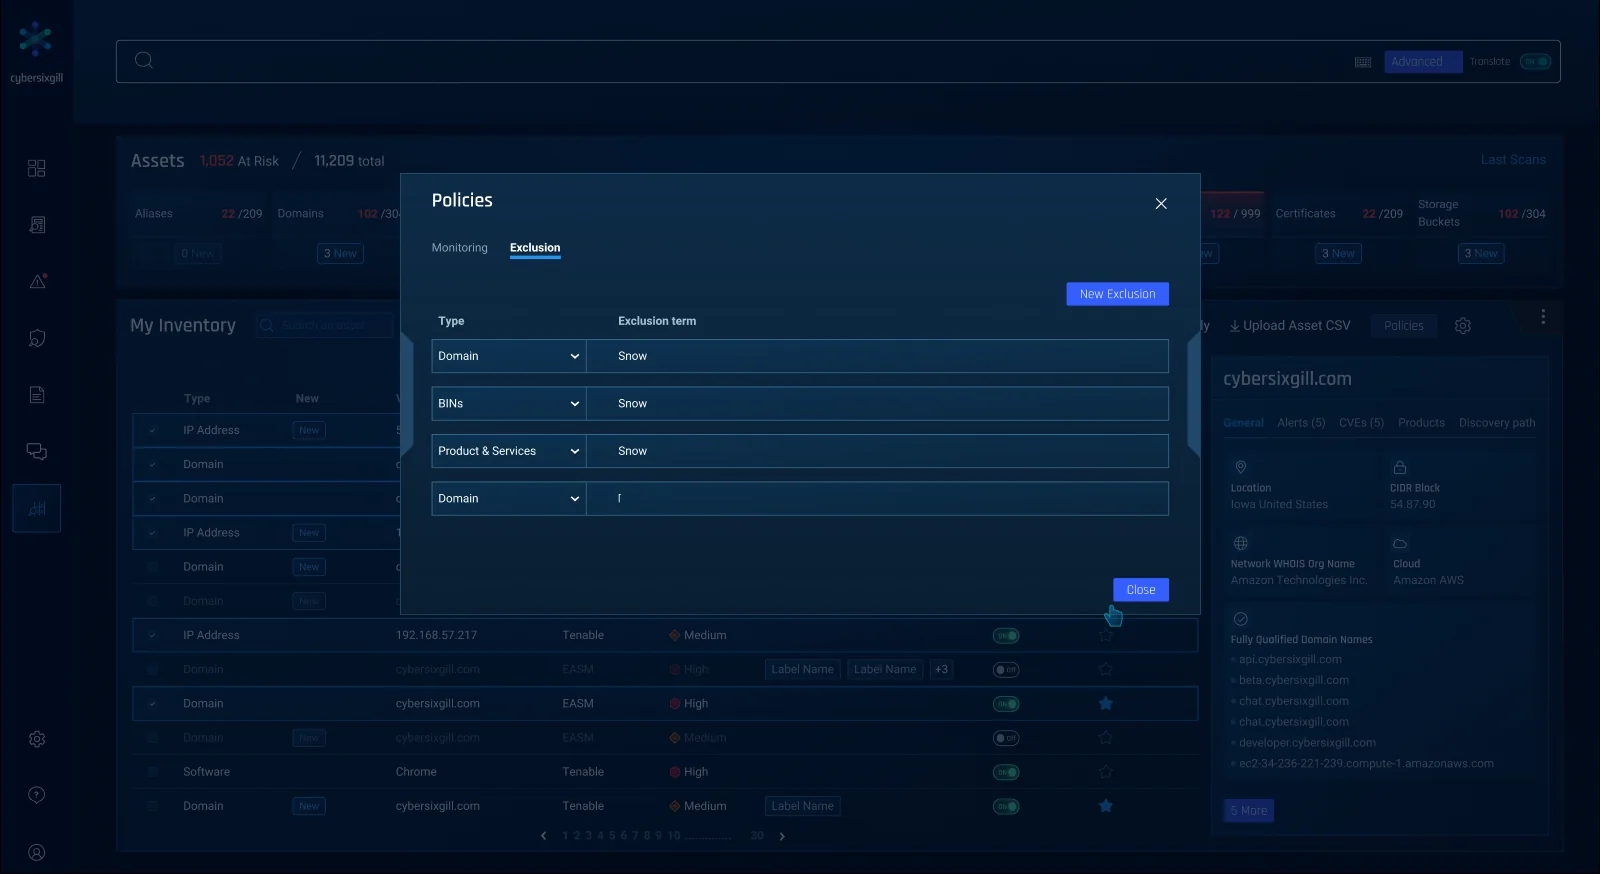
Task: Open the help question mark icon in the sidebar
Action: (x=37, y=795)
